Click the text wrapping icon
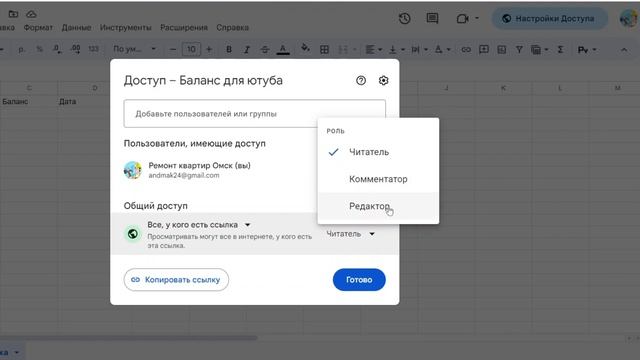This screenshot has height=360, width=640. pyautogui.click(x=416, y=49)
